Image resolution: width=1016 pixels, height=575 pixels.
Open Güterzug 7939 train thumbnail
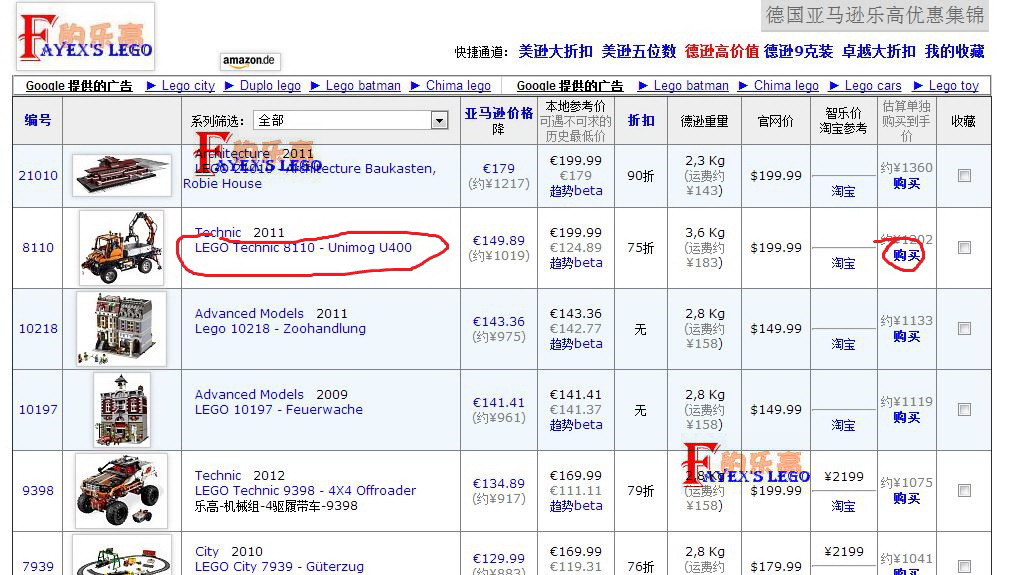[x=122, y=556]
